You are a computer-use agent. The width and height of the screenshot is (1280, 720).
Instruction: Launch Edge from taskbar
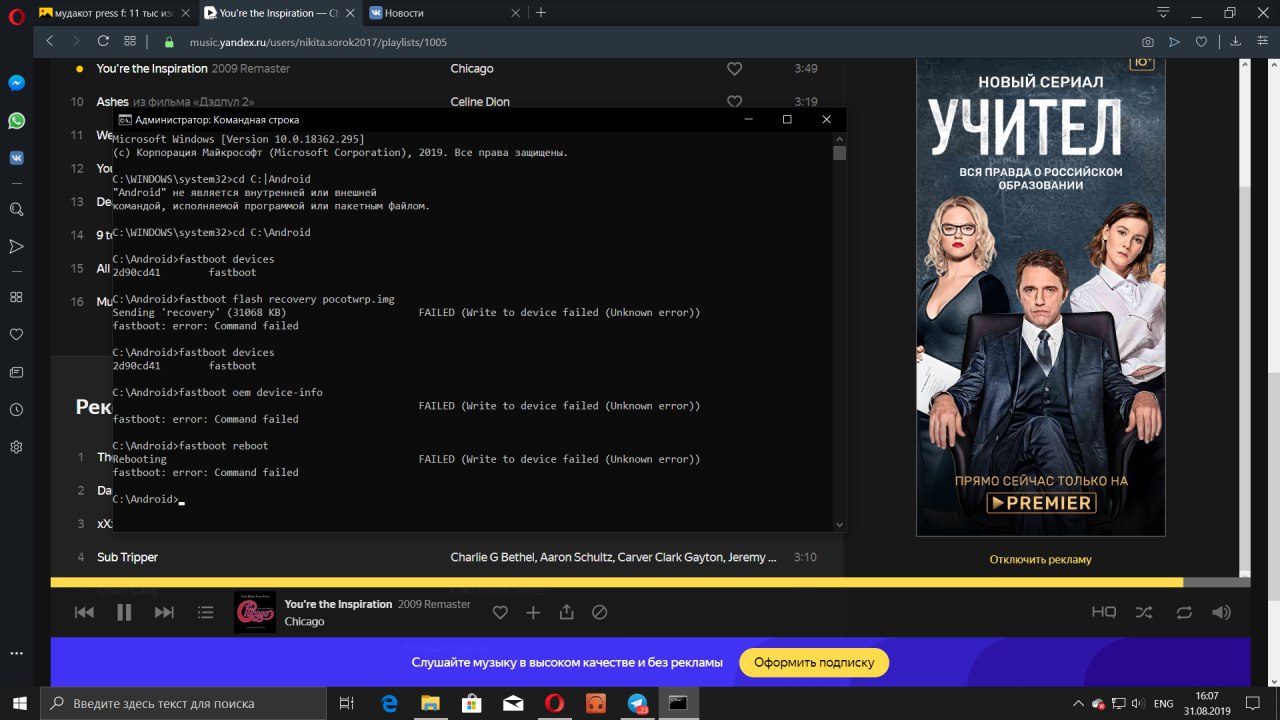[x=390, y=703]
